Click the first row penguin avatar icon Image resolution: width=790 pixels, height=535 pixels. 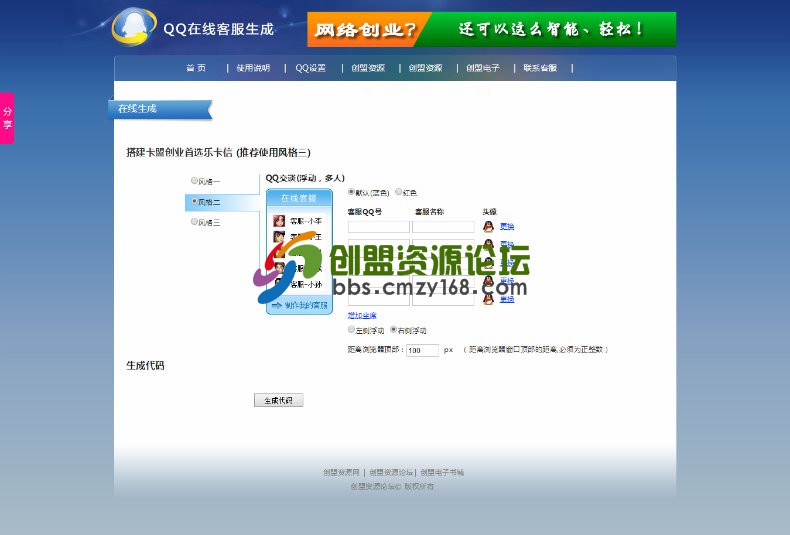(488, 227)
